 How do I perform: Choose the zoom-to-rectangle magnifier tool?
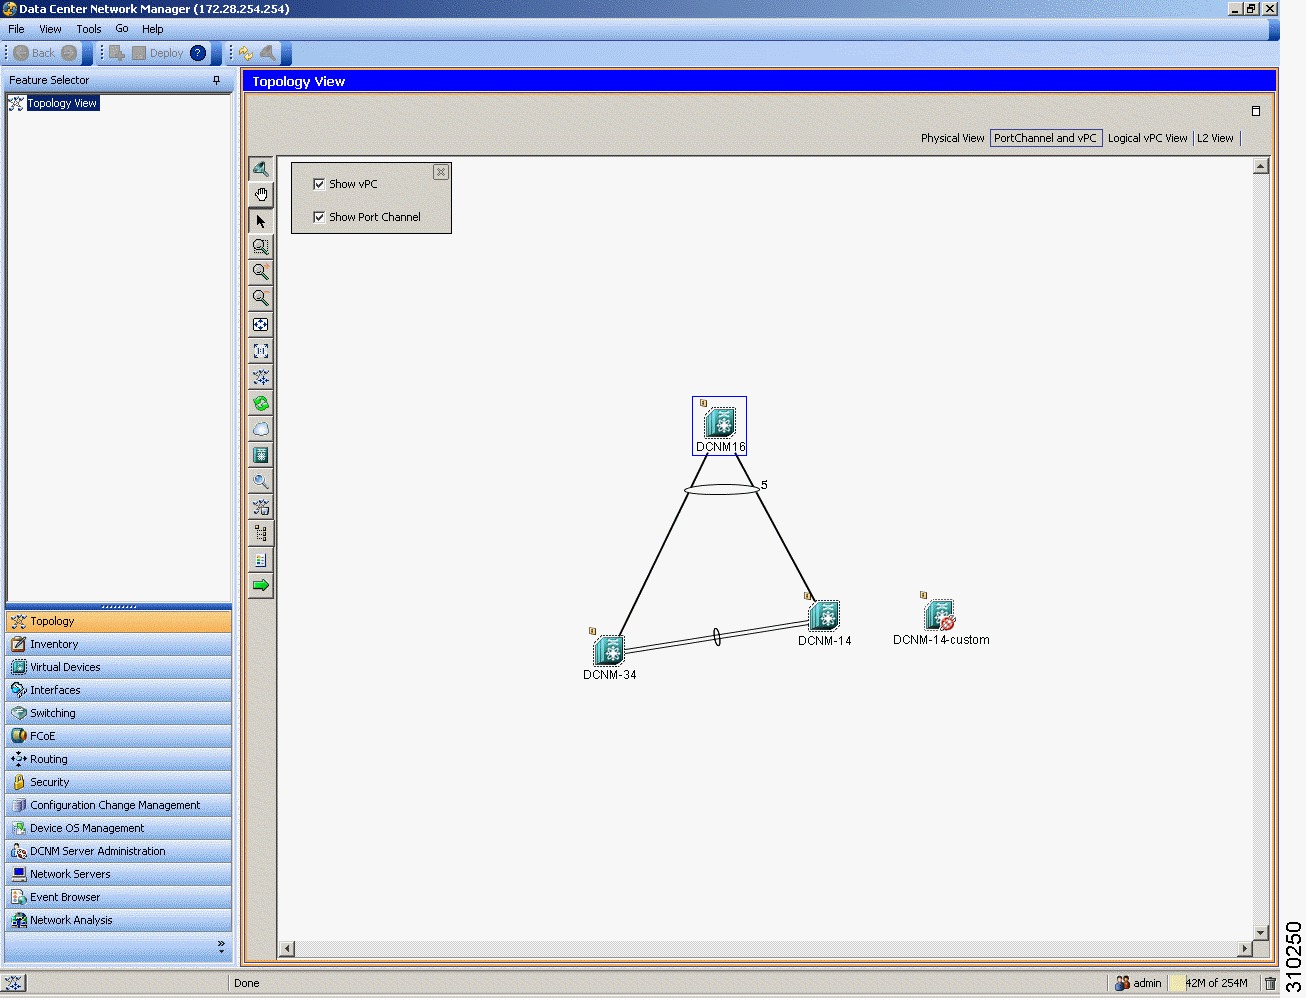(x=261, y=246)
